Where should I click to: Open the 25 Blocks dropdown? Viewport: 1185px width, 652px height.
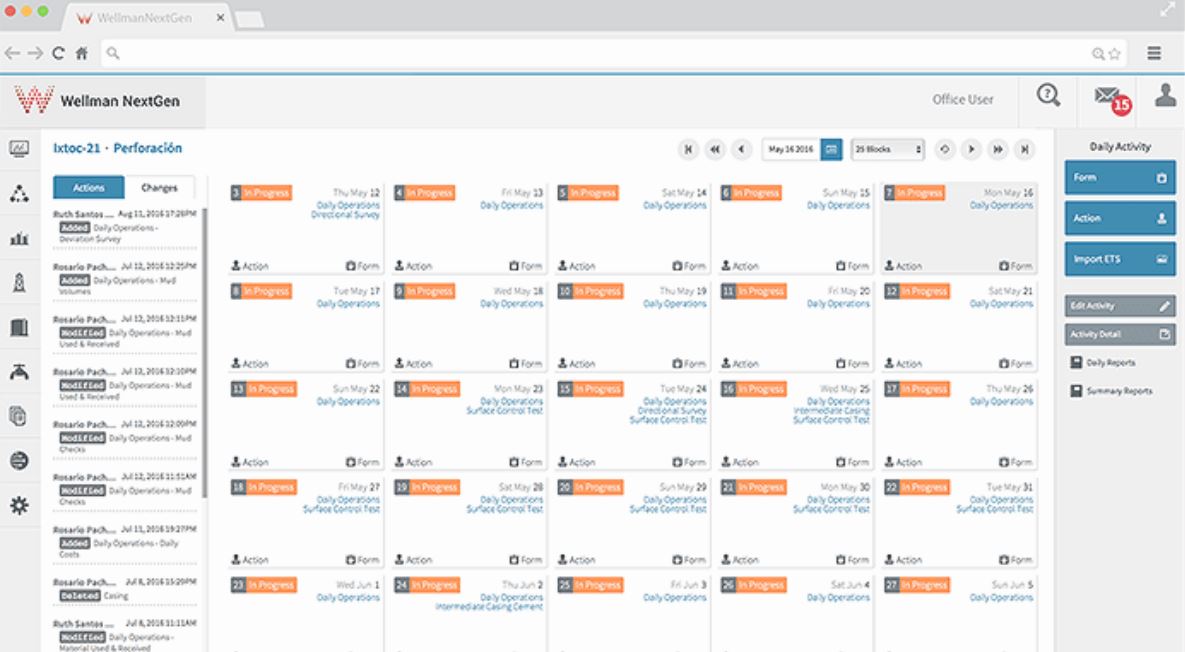(x=888, y=150)
